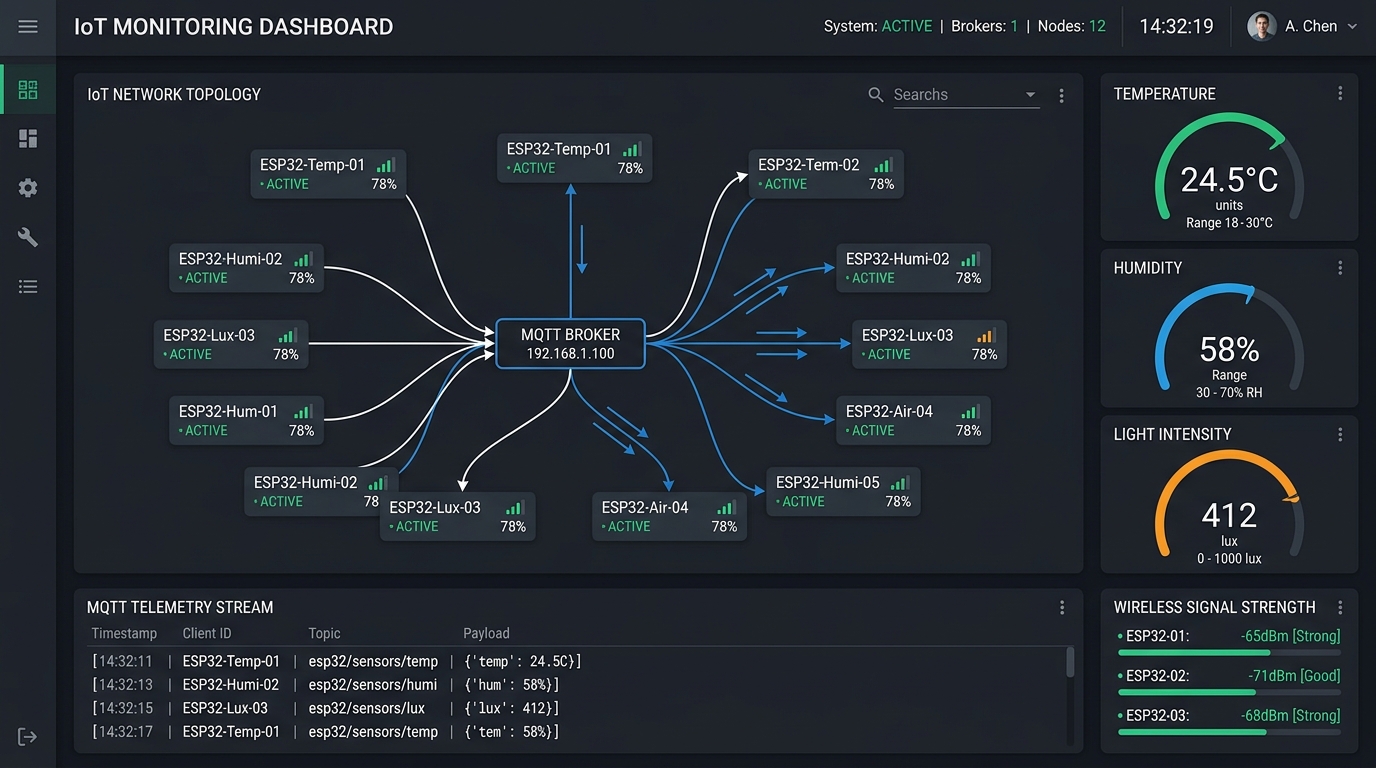
Task: Click the "Nodes: 12" header status
Action: pyautogui.click(x=1072, y=27)
